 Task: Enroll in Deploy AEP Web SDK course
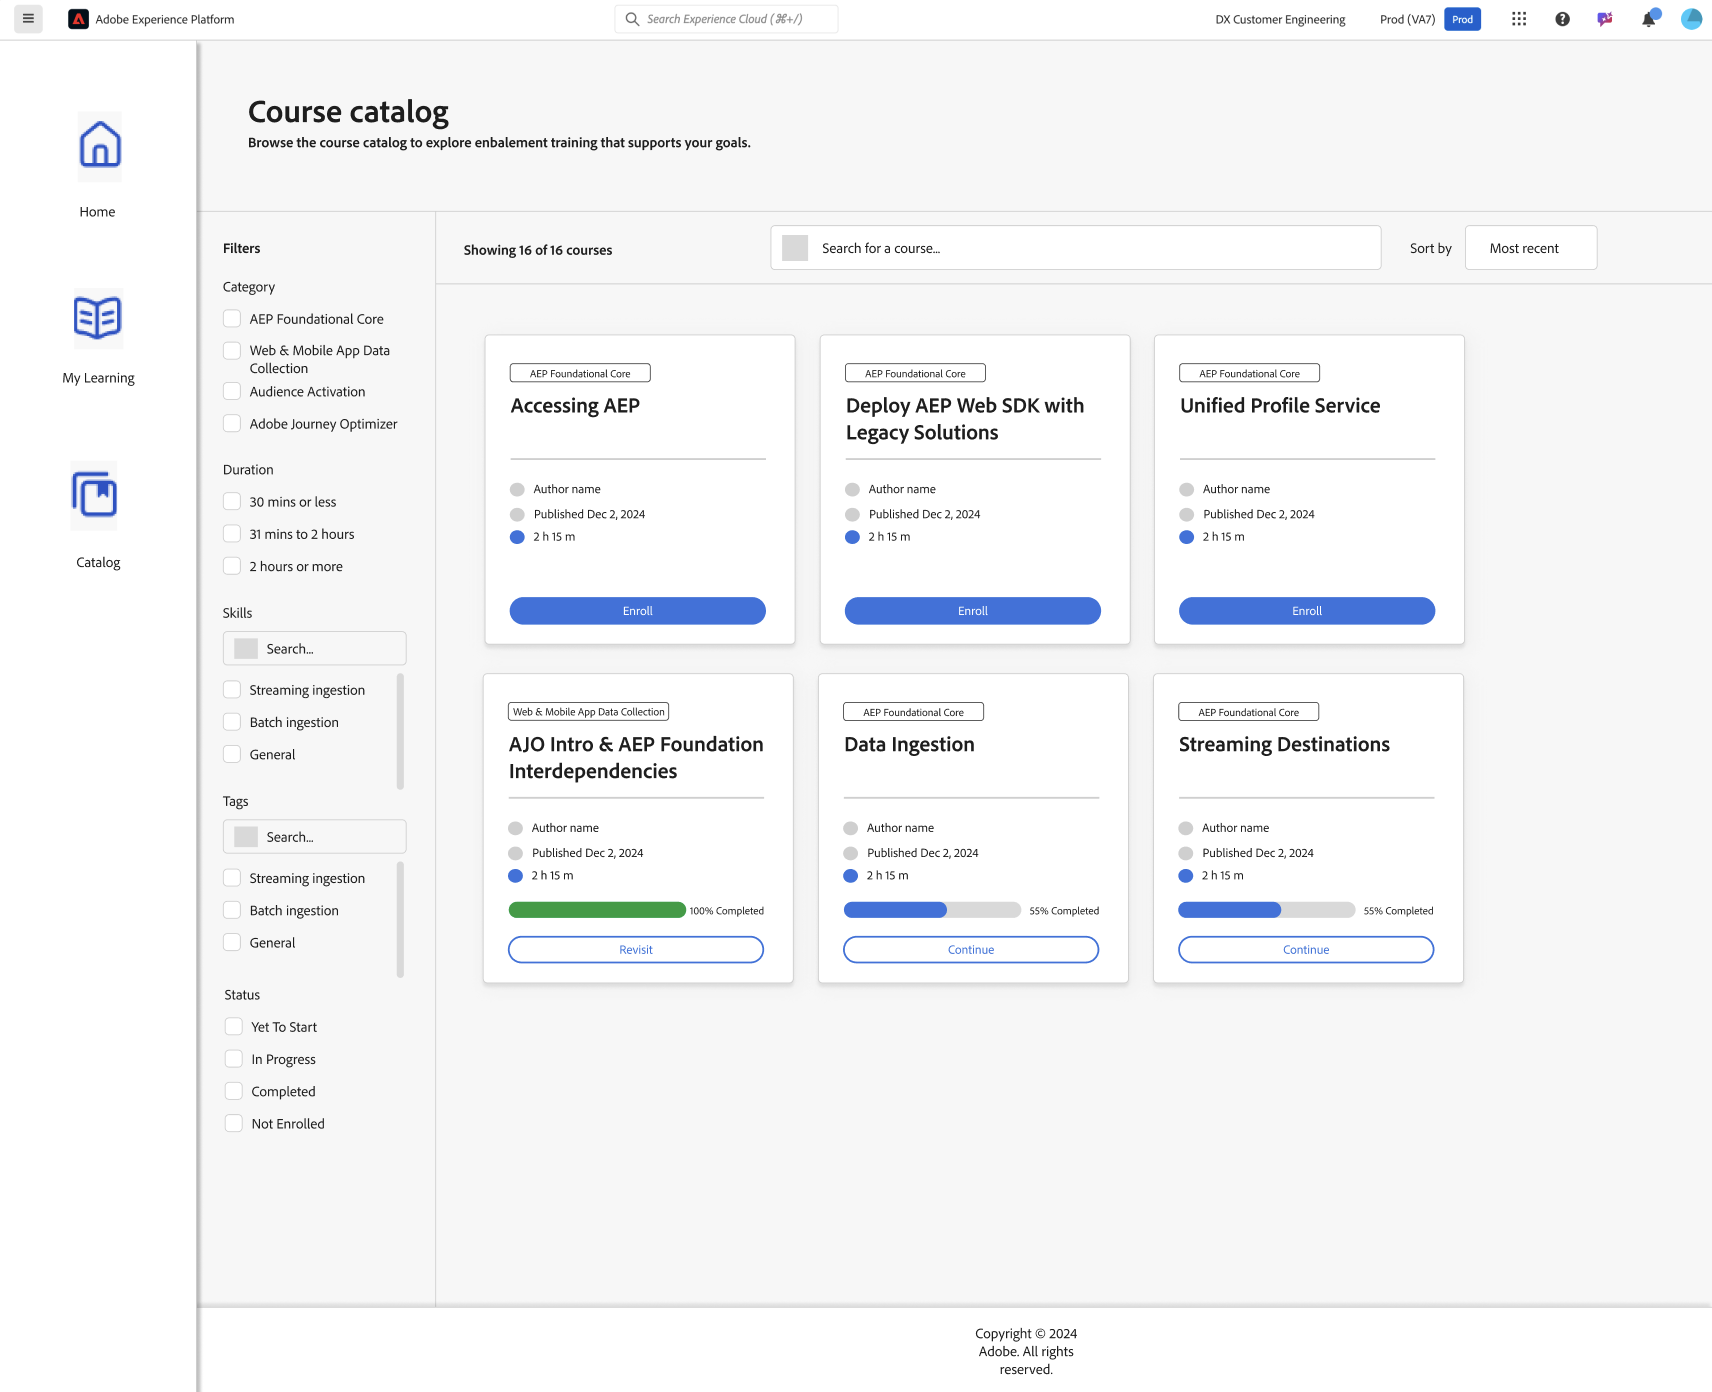coord(973,611)
